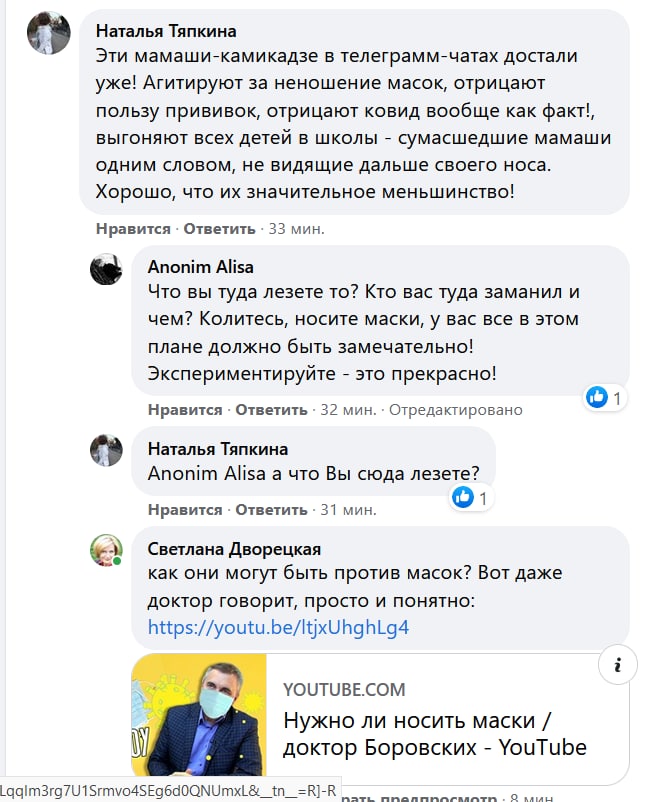Open Светлана Дворецкая's profile avatar
This screenshot has width=665, height=802.
point(106,551)
